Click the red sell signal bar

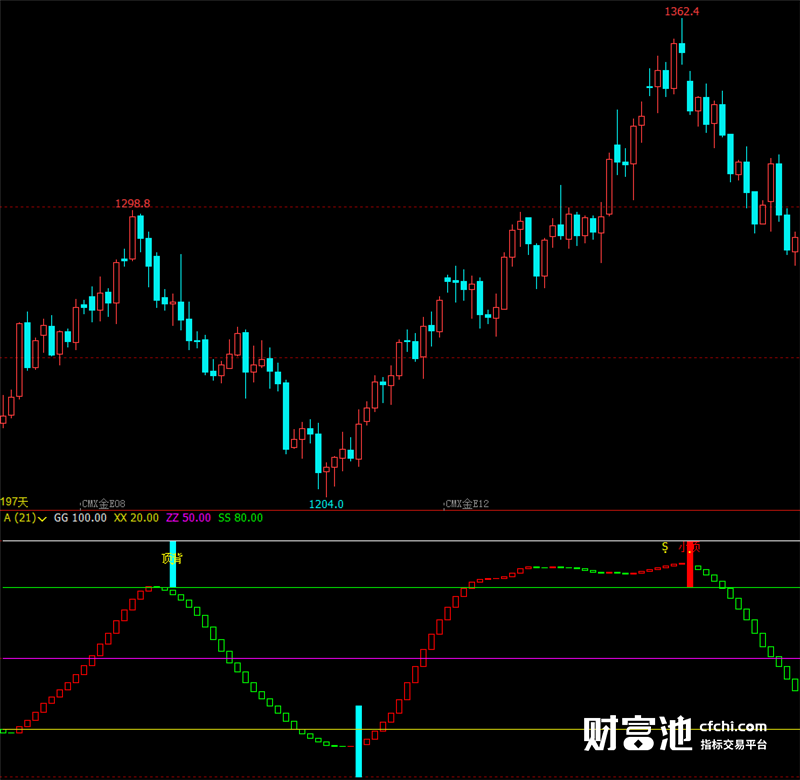[x=690, y=564]
